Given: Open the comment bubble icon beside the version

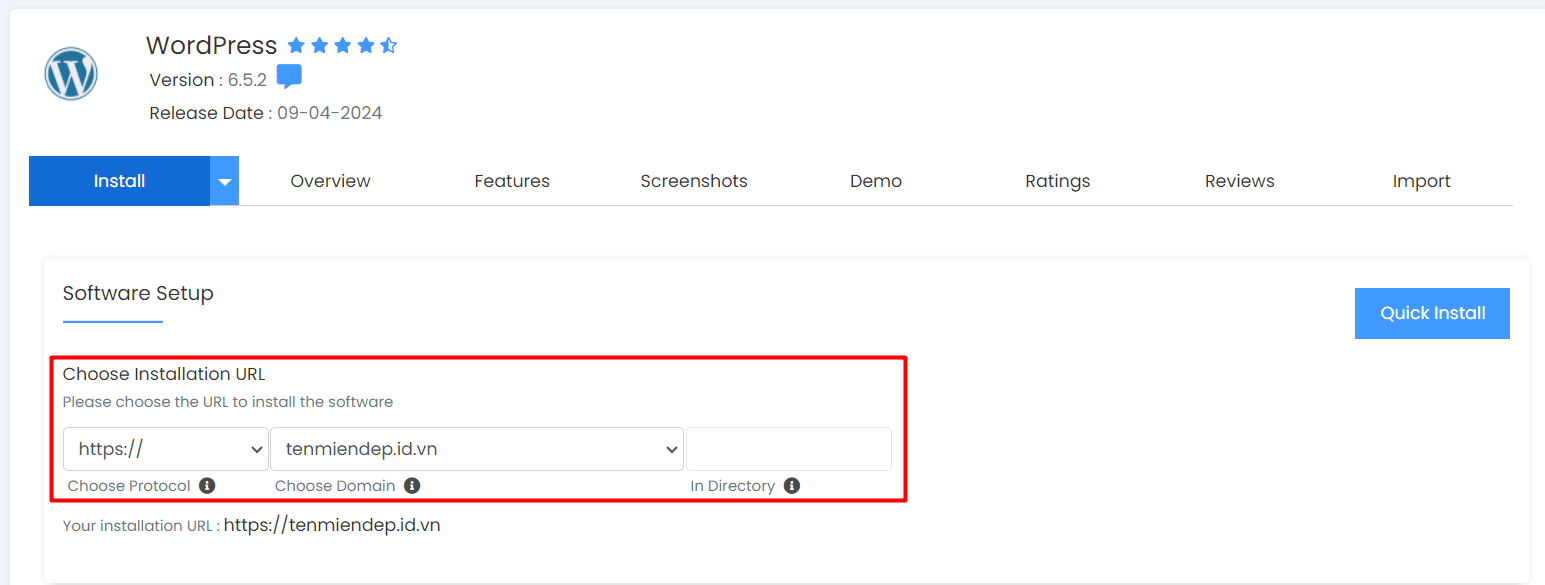Looking at the screenshot, I should 289,75.
